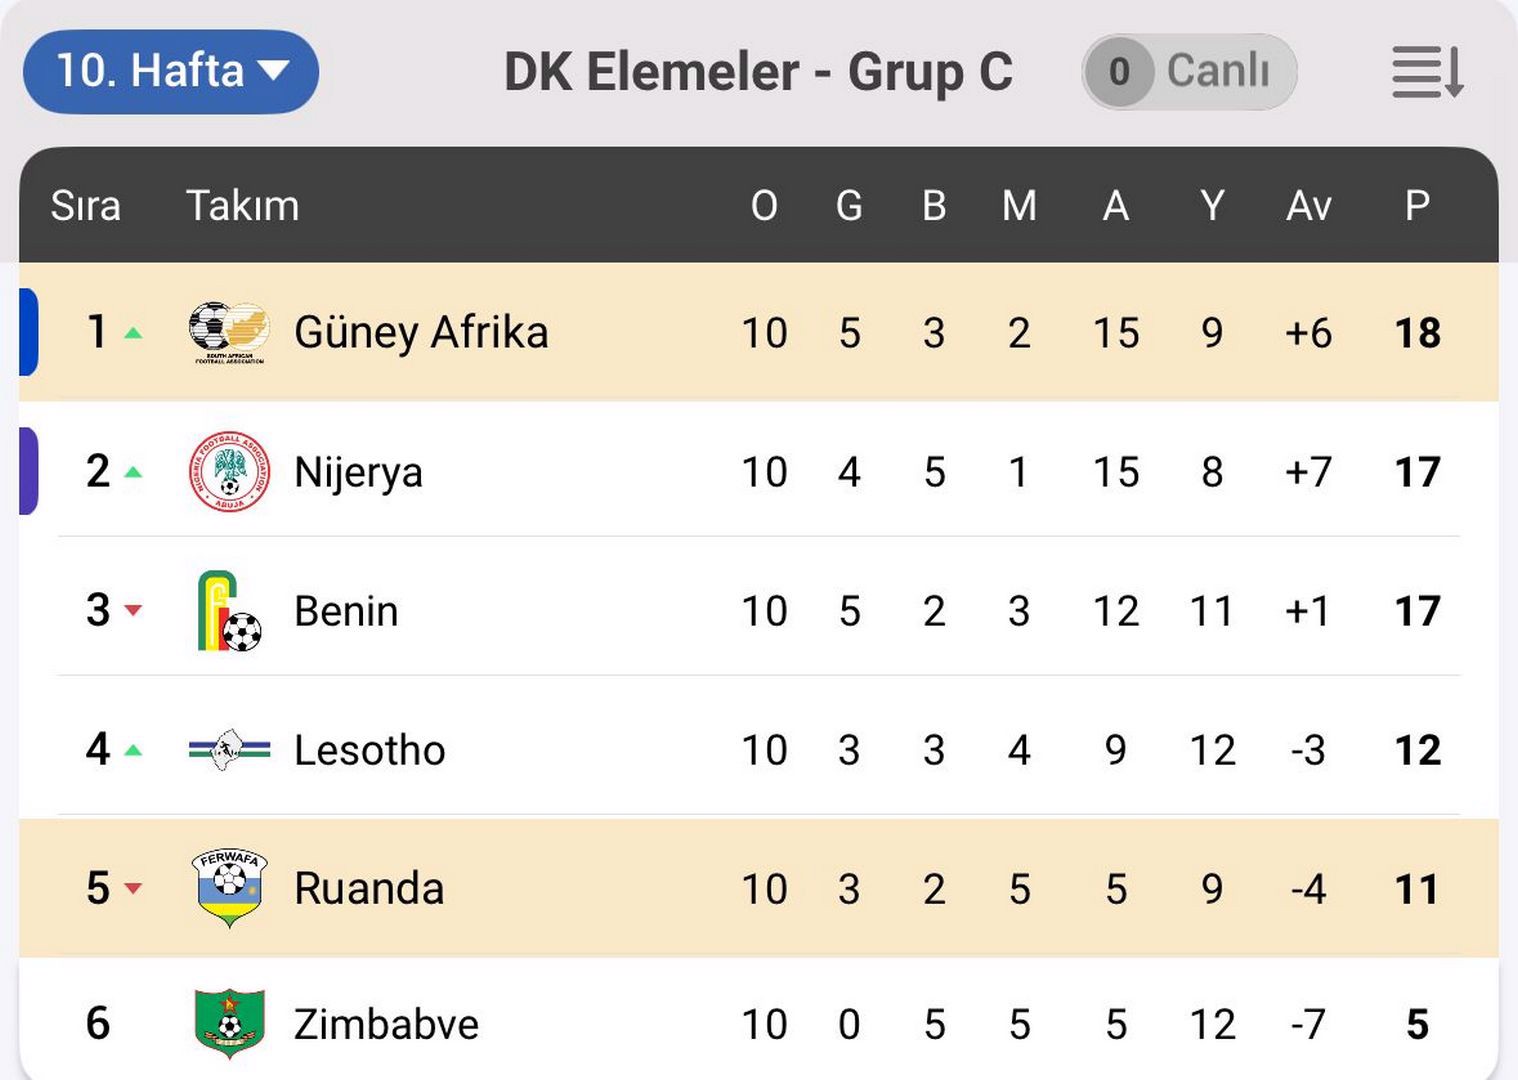Select the Benin team name
This screenshot has width=1518, height=1080.
point(346,611)
